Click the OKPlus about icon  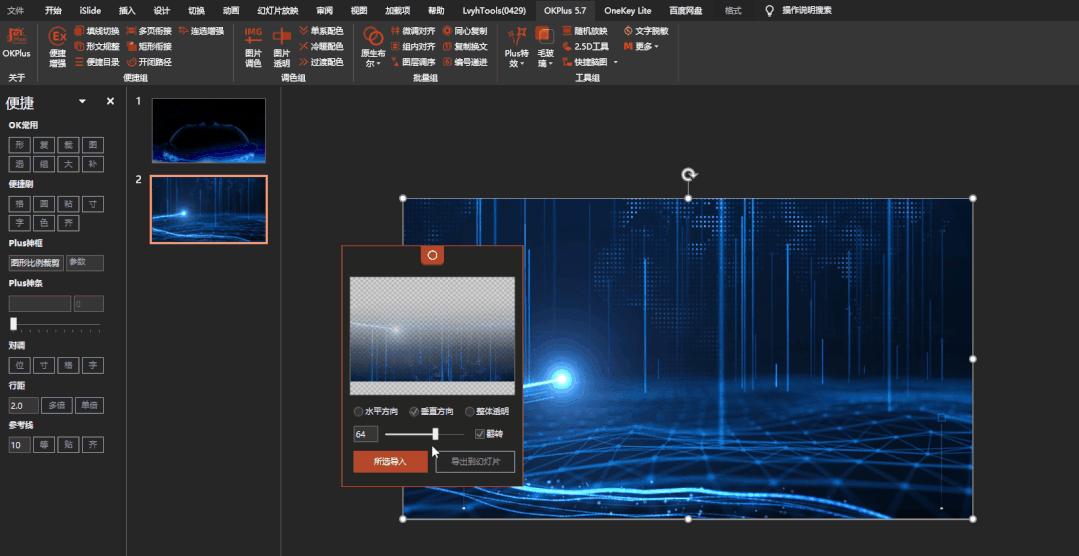(x=17, y=37)
